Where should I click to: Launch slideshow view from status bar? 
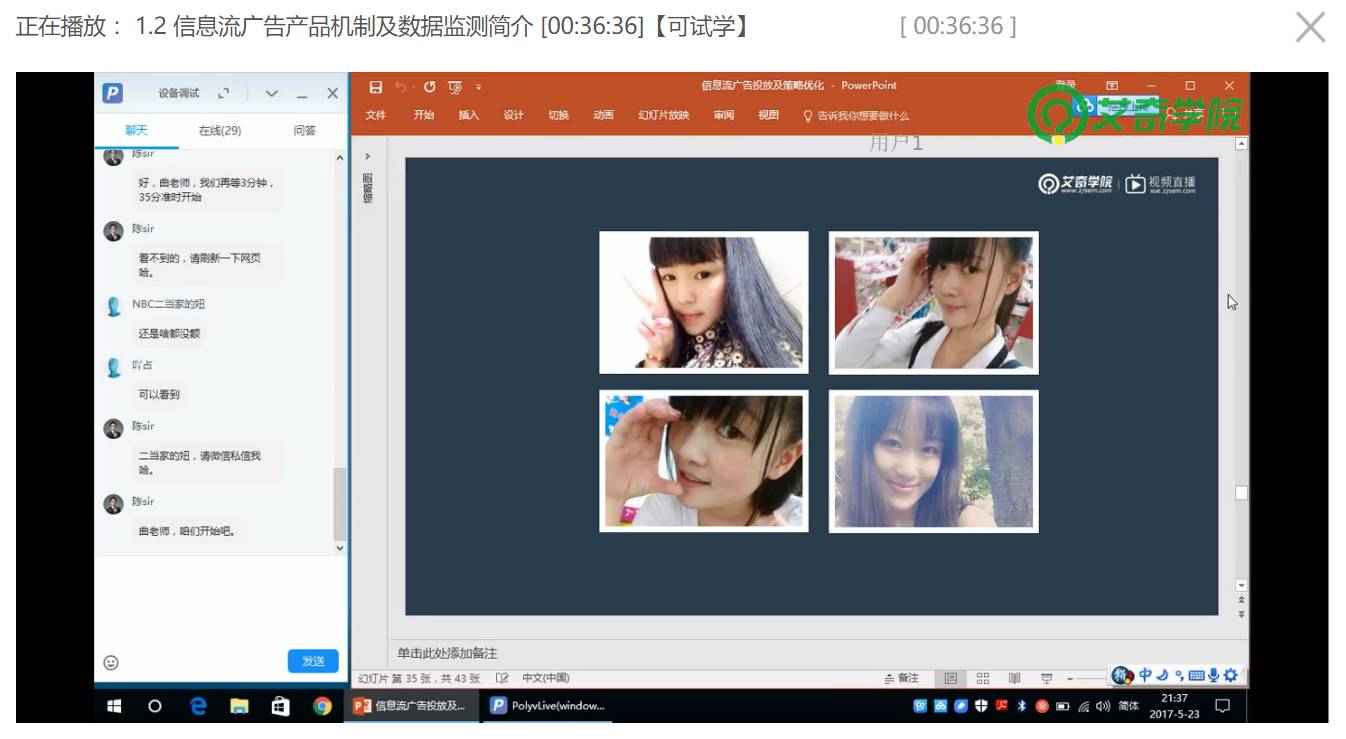click(x=1046, y=678)
